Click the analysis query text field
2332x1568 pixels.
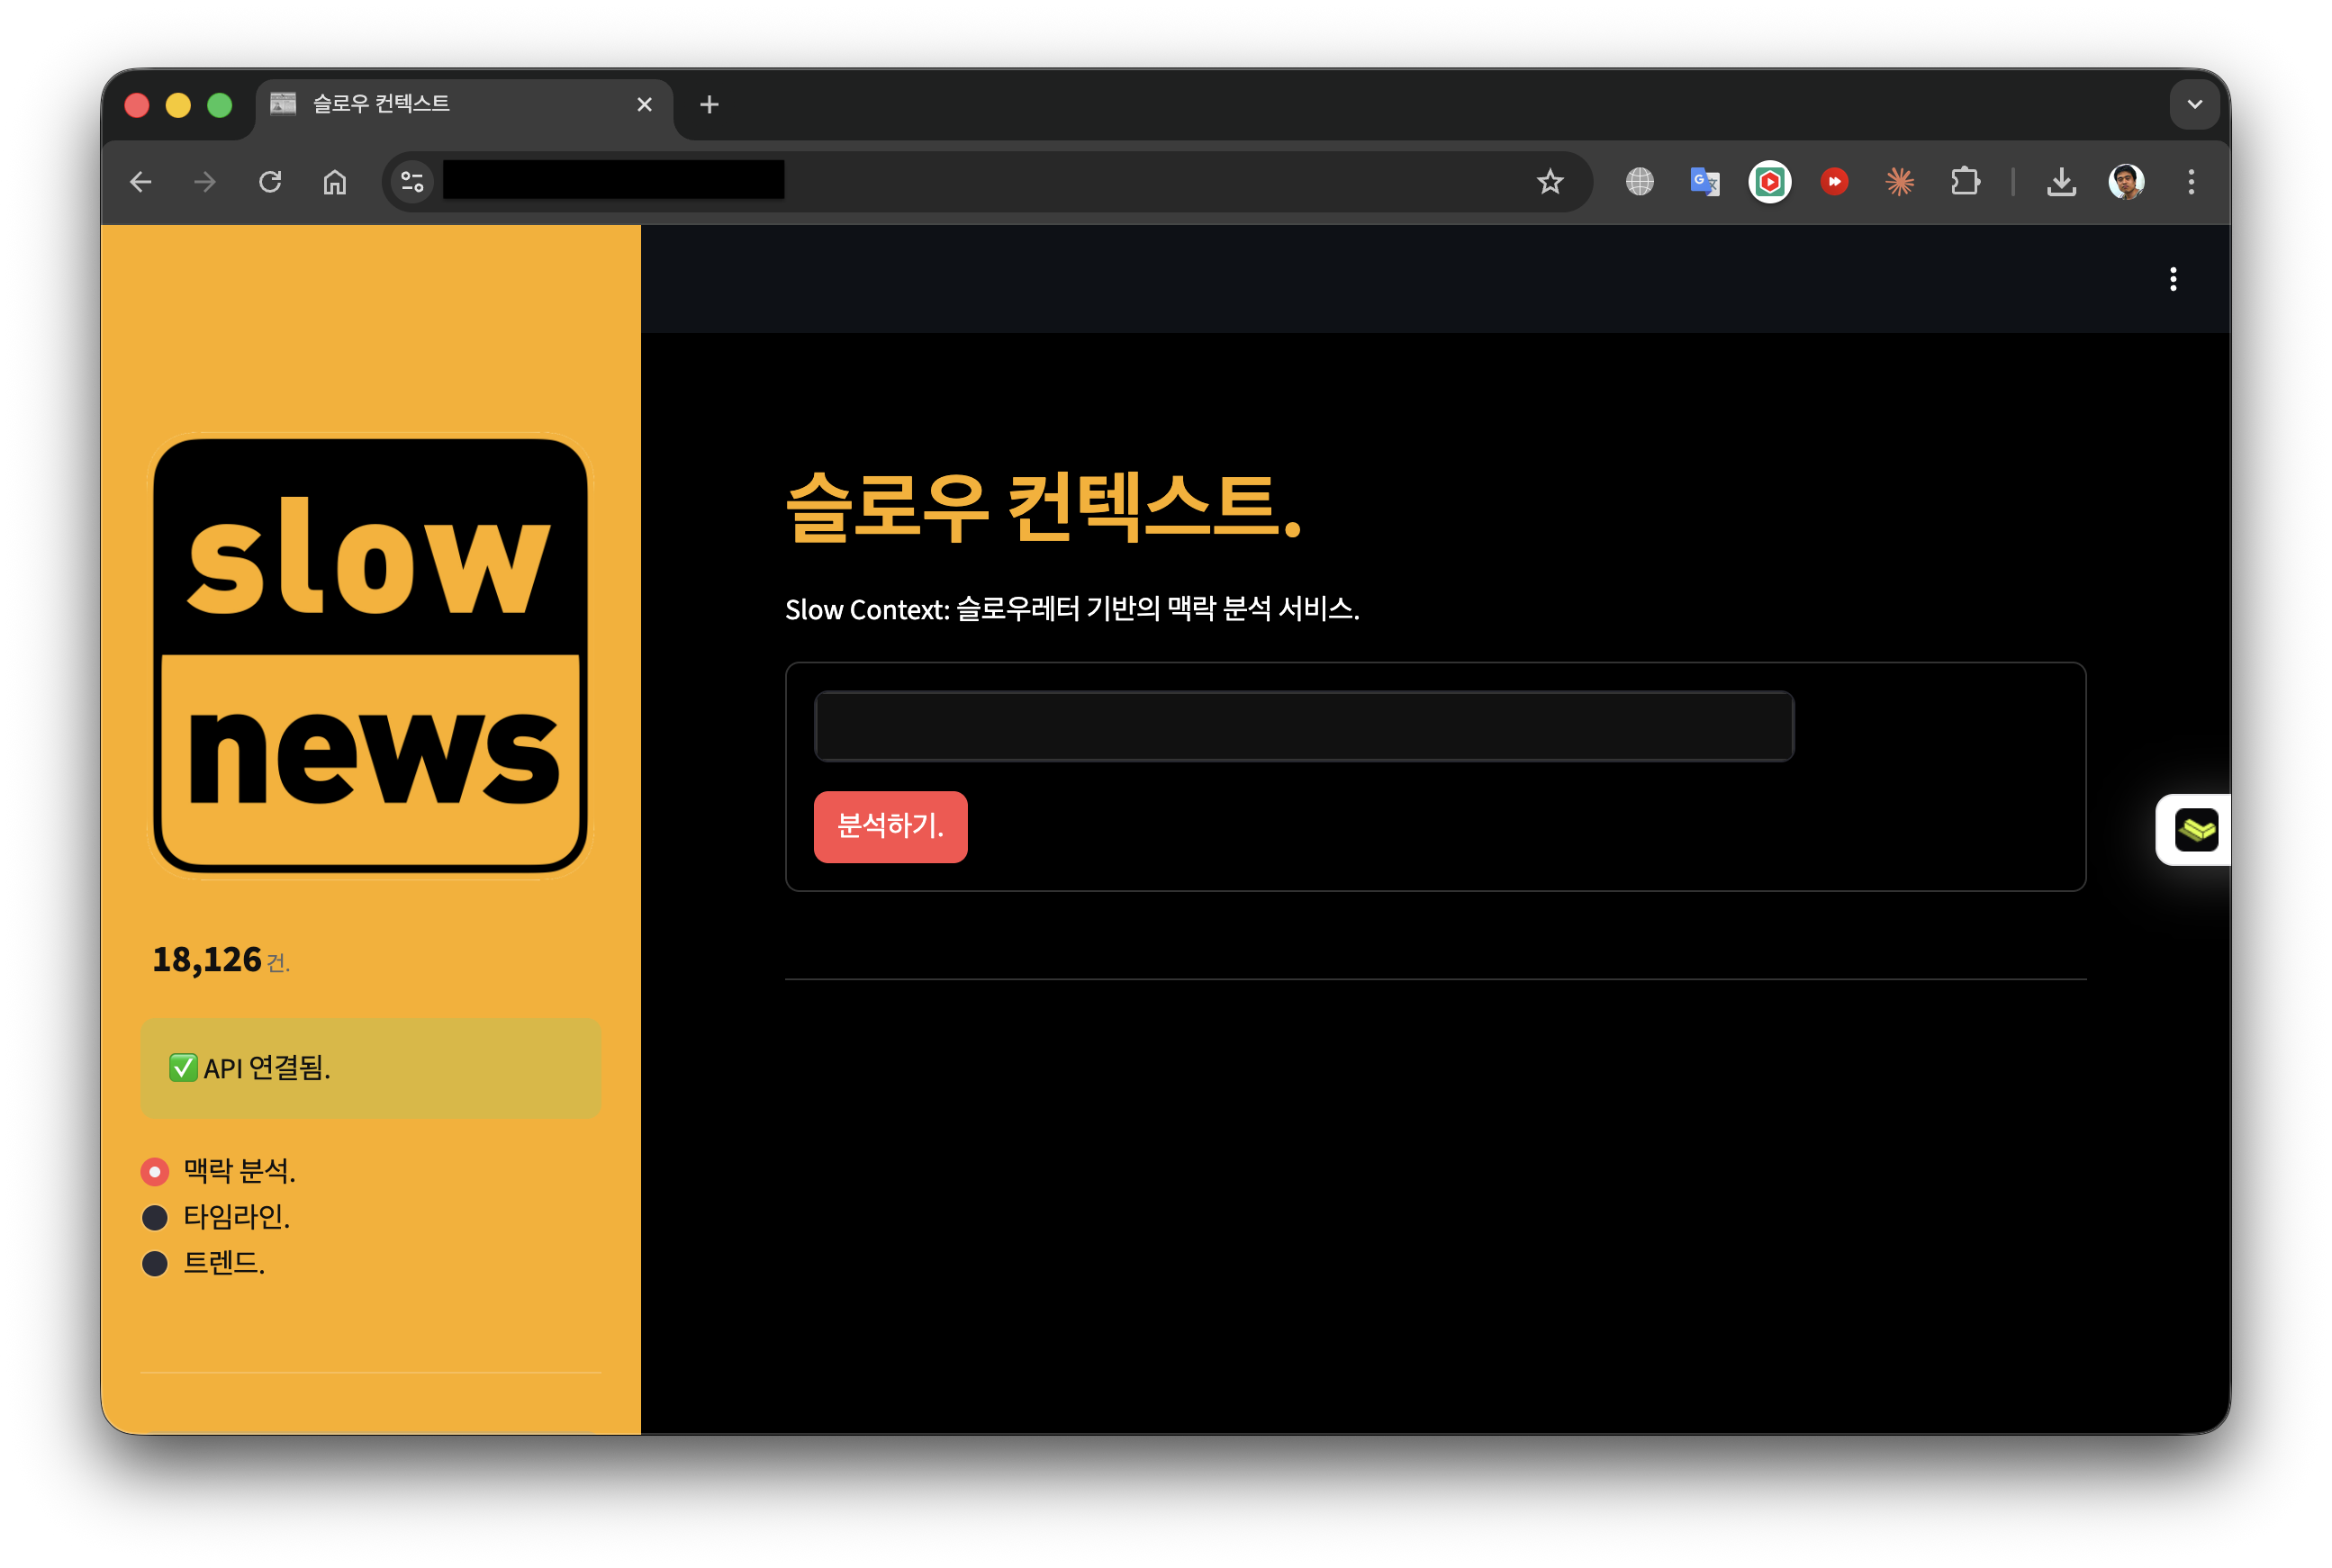click(1304, 727)
